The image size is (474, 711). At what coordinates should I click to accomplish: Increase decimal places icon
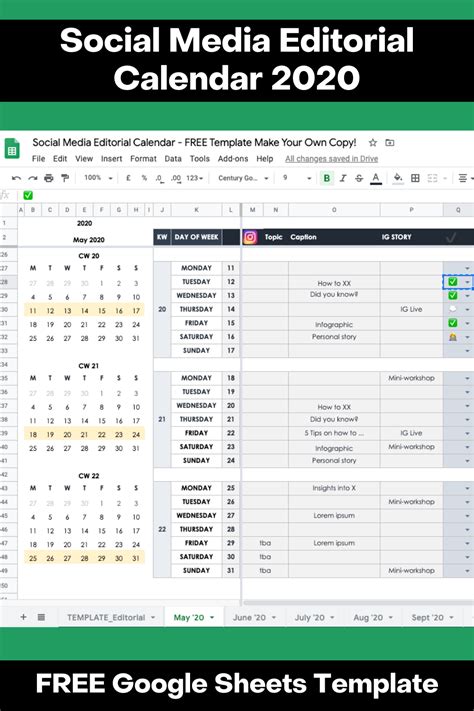176,178
